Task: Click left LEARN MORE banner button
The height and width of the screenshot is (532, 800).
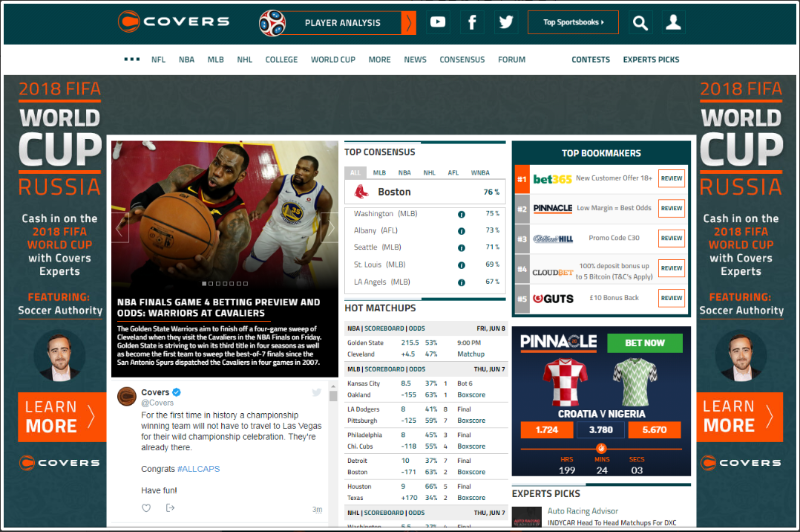Action: (62, 417)
